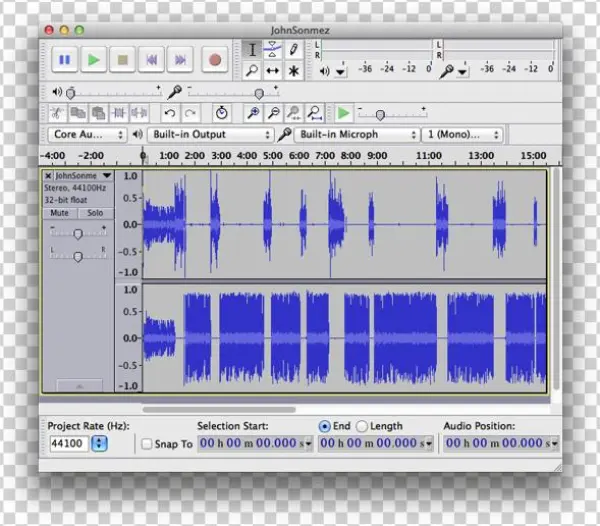Mute the JohnSonme track
The width and height of the screenshot is (600, 526).
coord(60,213)
